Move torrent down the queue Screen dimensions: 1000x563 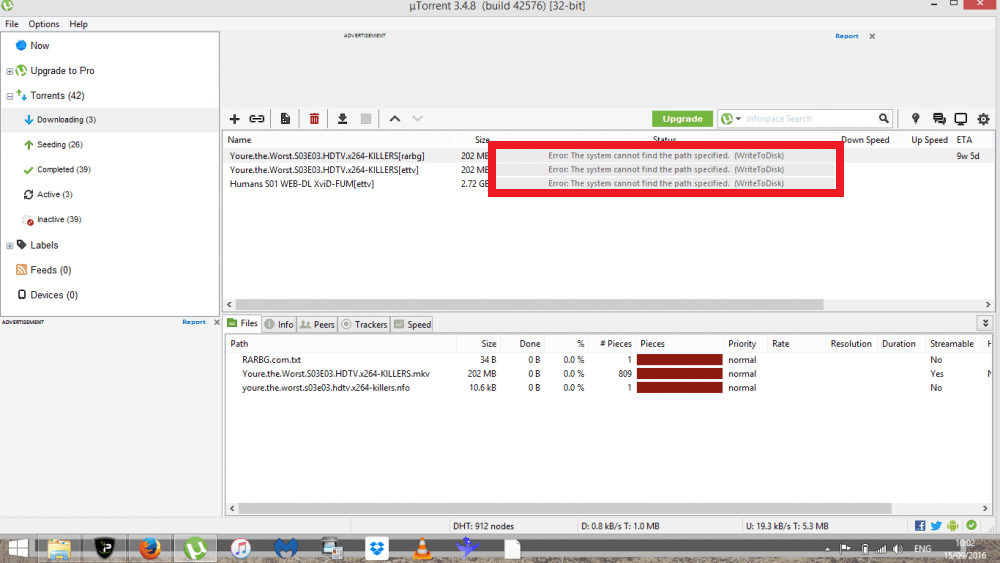[x=418, y=119]
